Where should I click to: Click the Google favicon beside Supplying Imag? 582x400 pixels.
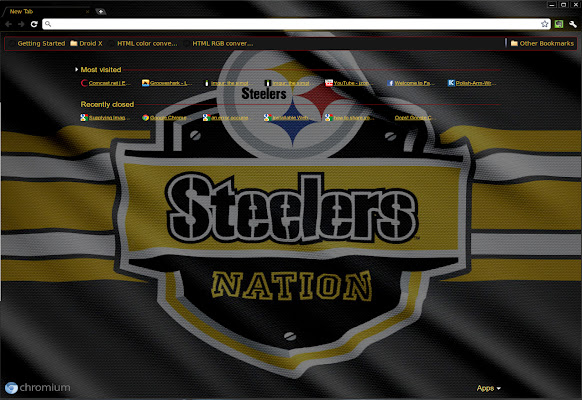[x=84, y=118]
